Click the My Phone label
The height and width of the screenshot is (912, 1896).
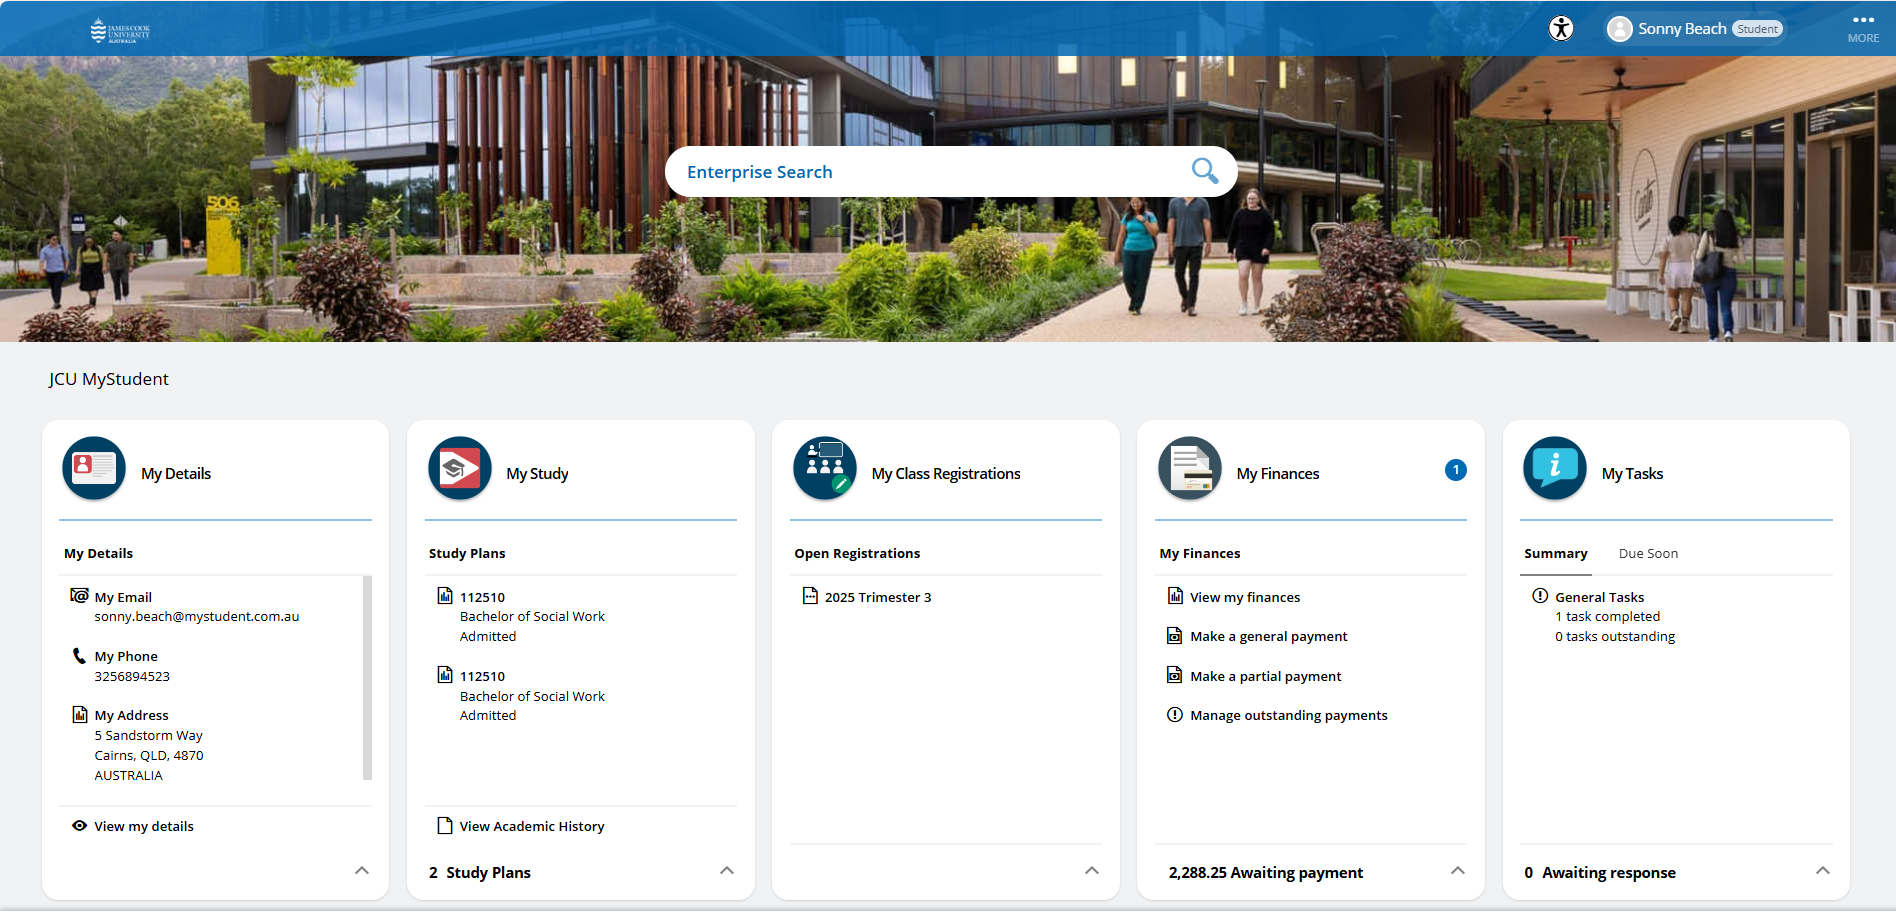126,657
